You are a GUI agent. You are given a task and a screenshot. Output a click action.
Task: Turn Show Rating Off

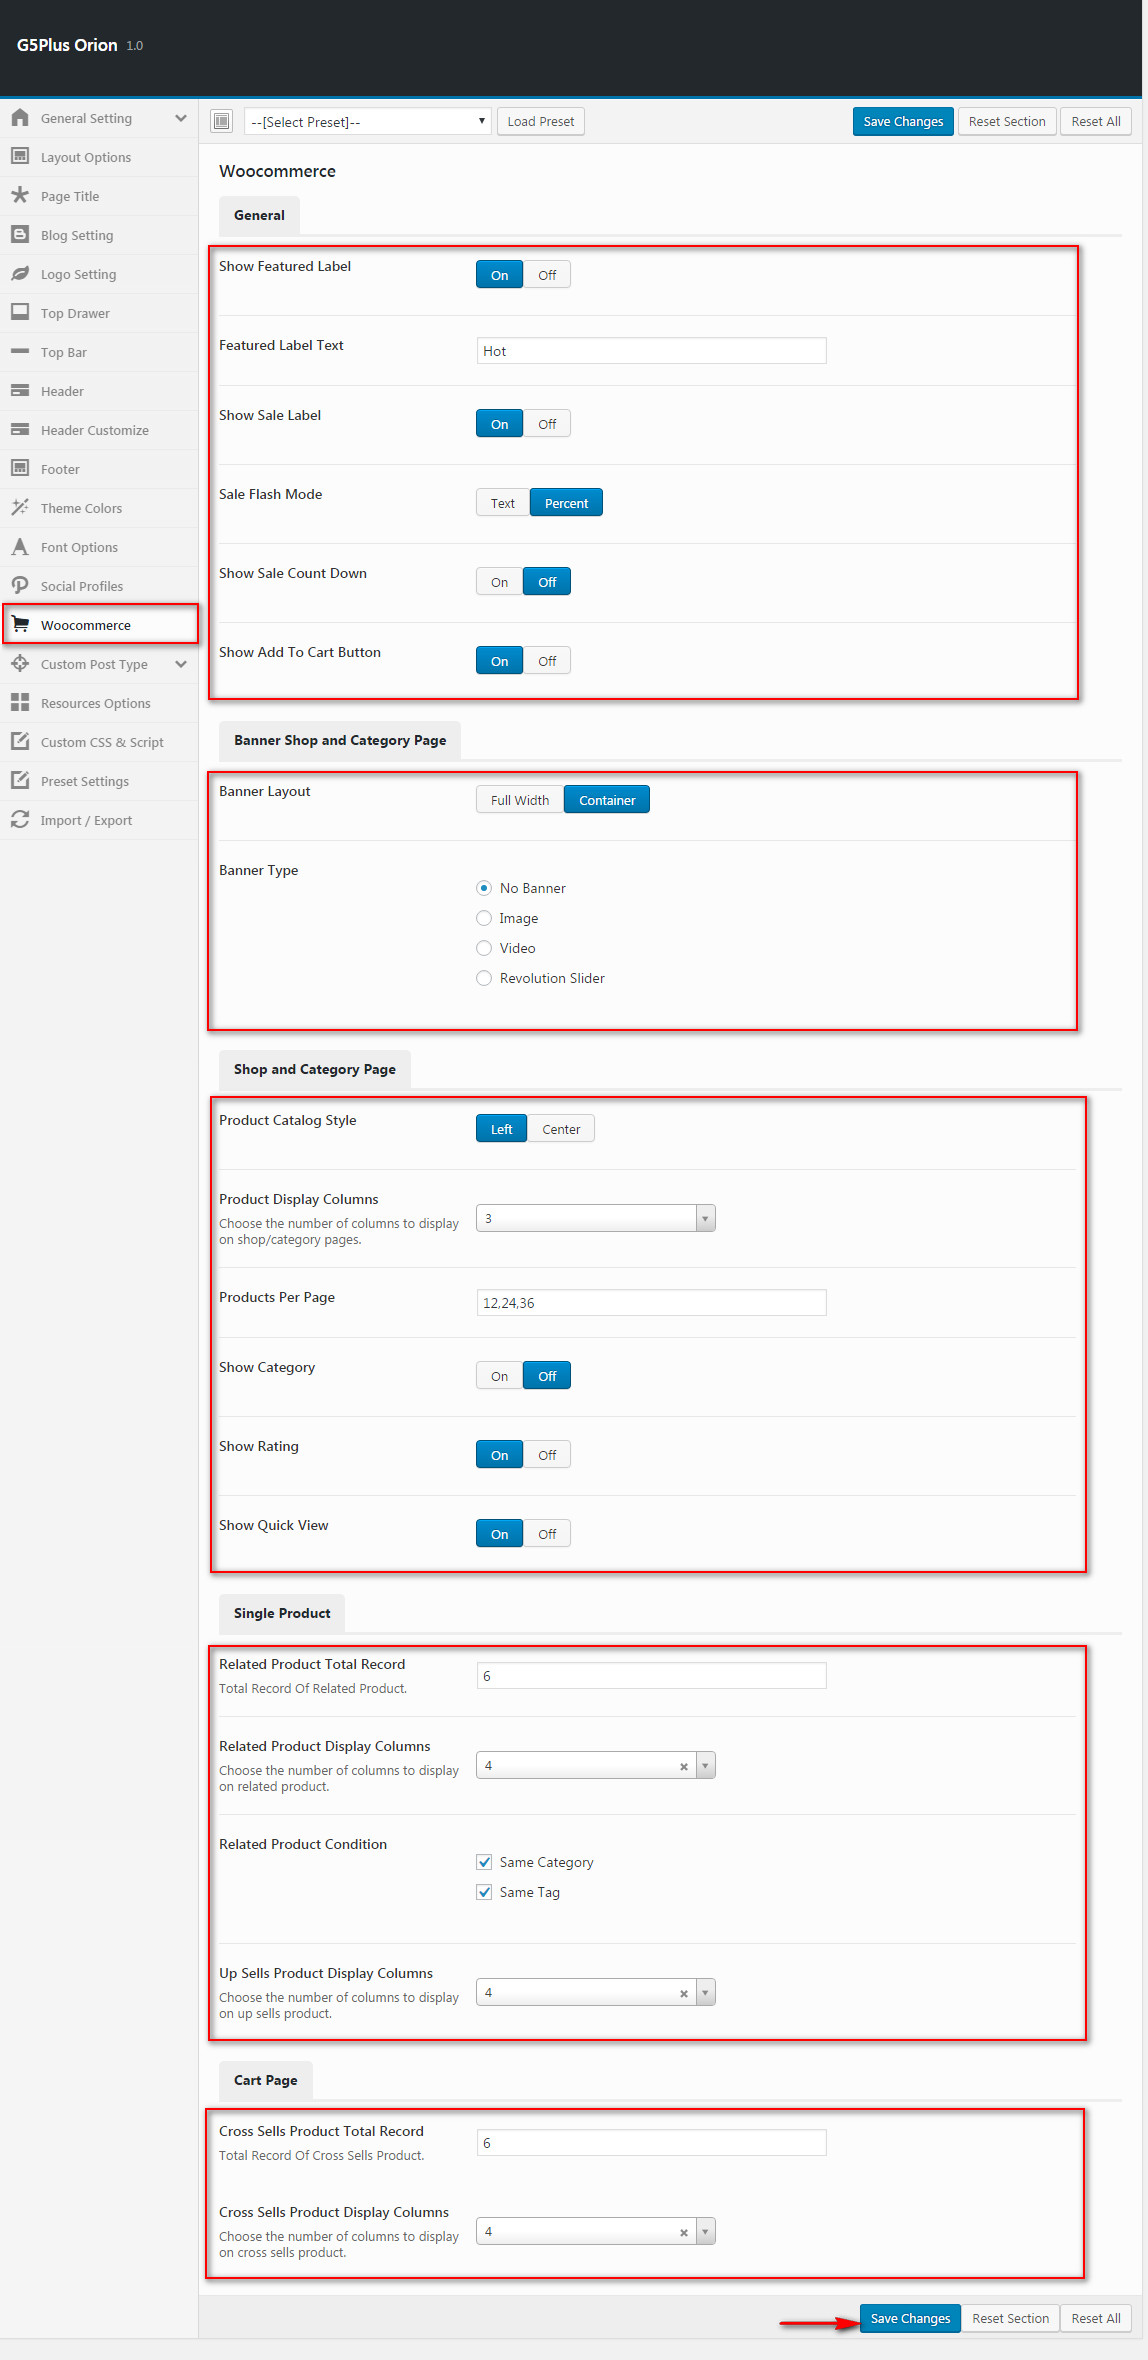click(547, 1455)
